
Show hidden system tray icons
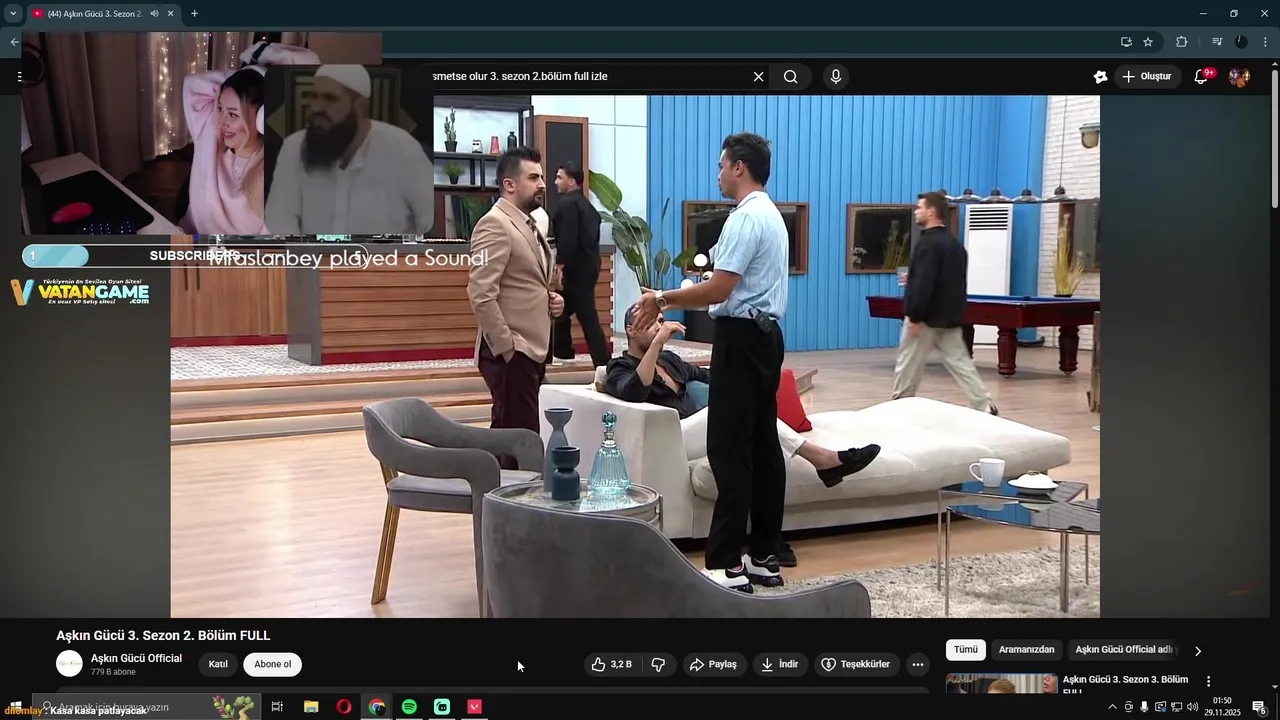point(1112,707)
